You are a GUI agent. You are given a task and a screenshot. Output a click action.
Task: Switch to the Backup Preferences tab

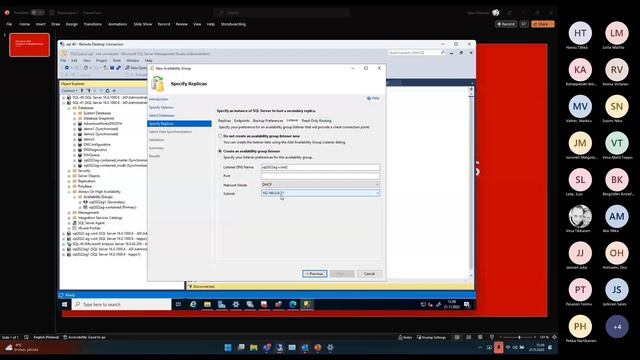(268, 120)
